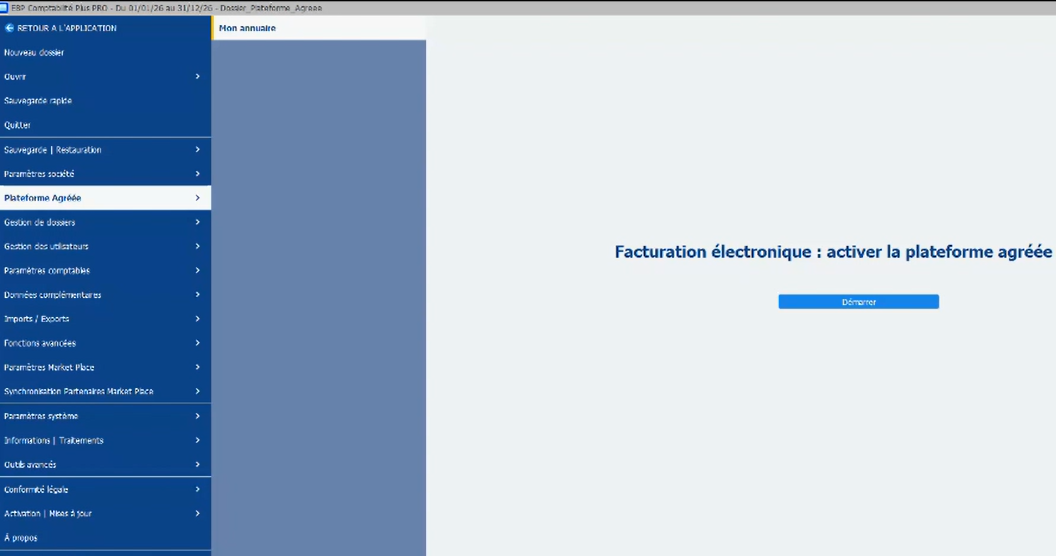This screenshot has height=556, width=1056.
Task: Open Paramètres société entry
Action: click(x=105, y=174)
